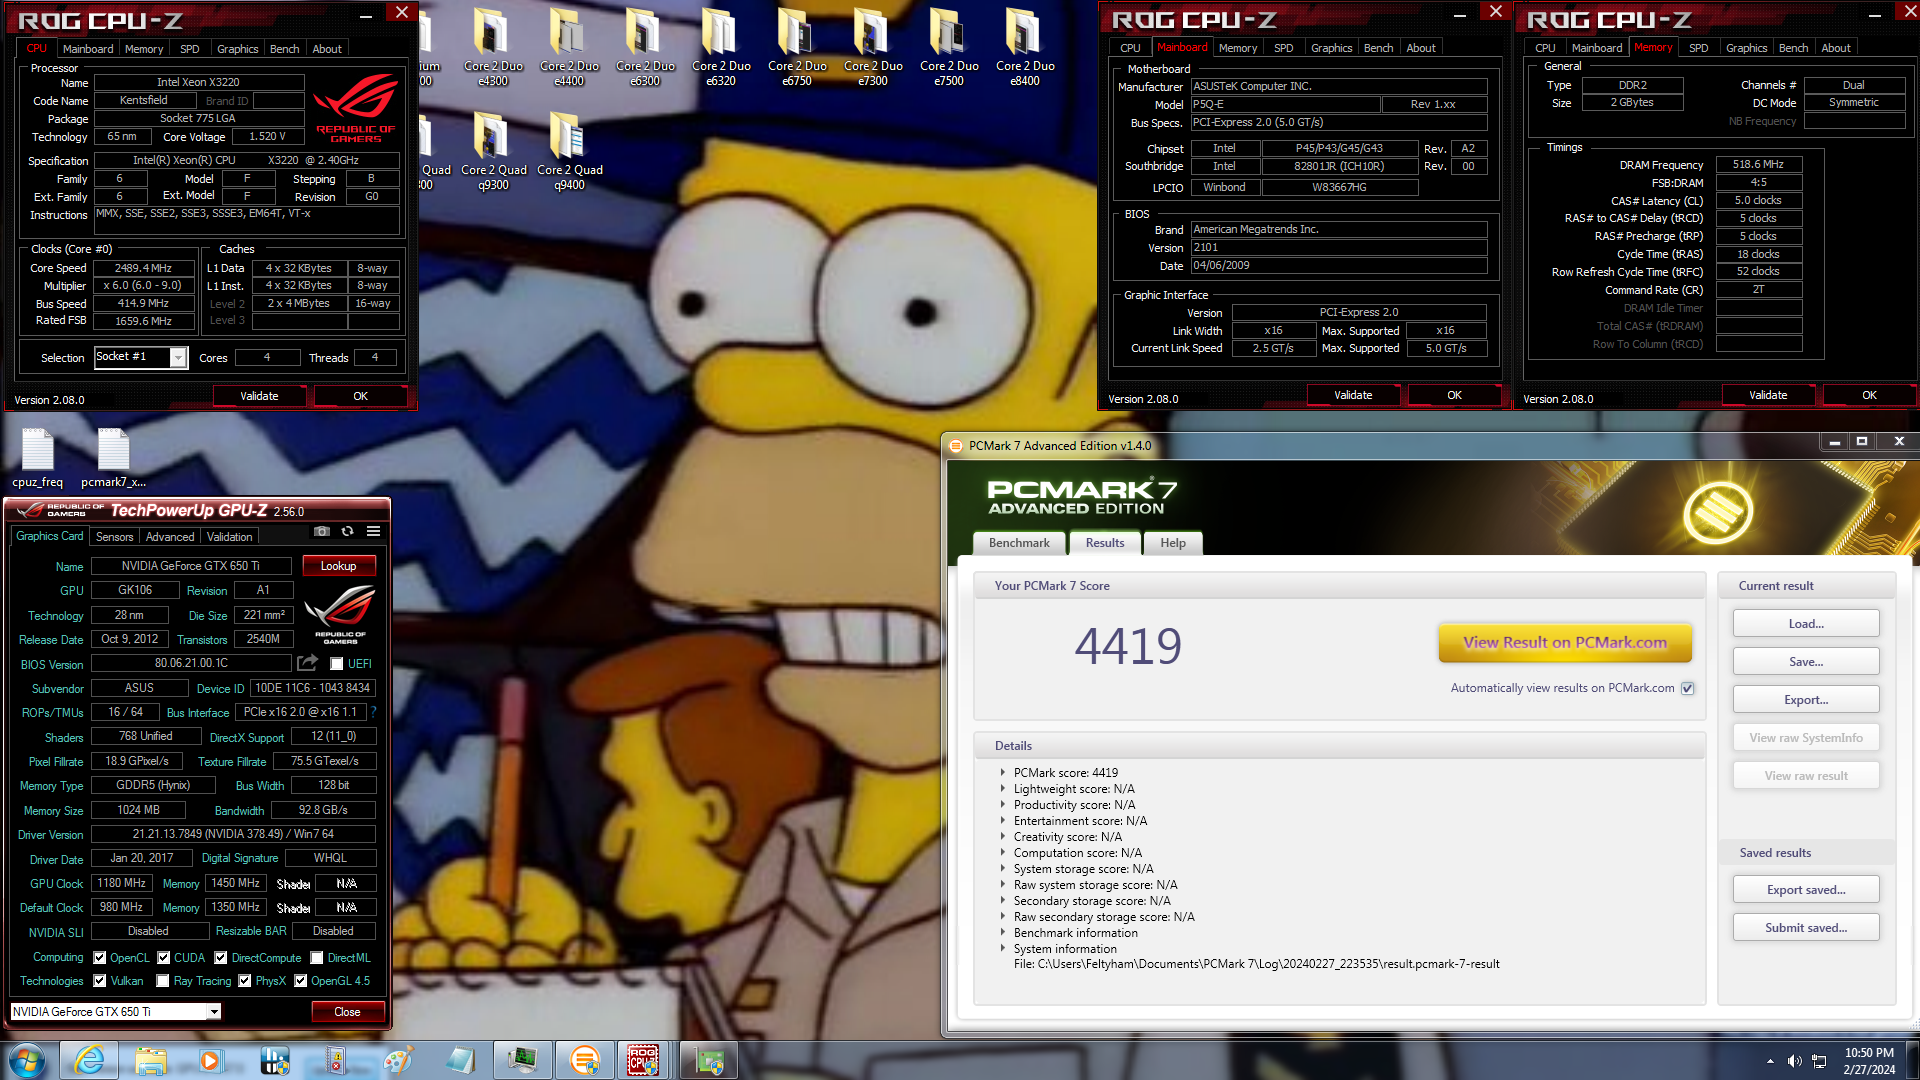Expand the Productivity score detail row
This screenshot has width=1920, height=1080.
[1003, 804]
